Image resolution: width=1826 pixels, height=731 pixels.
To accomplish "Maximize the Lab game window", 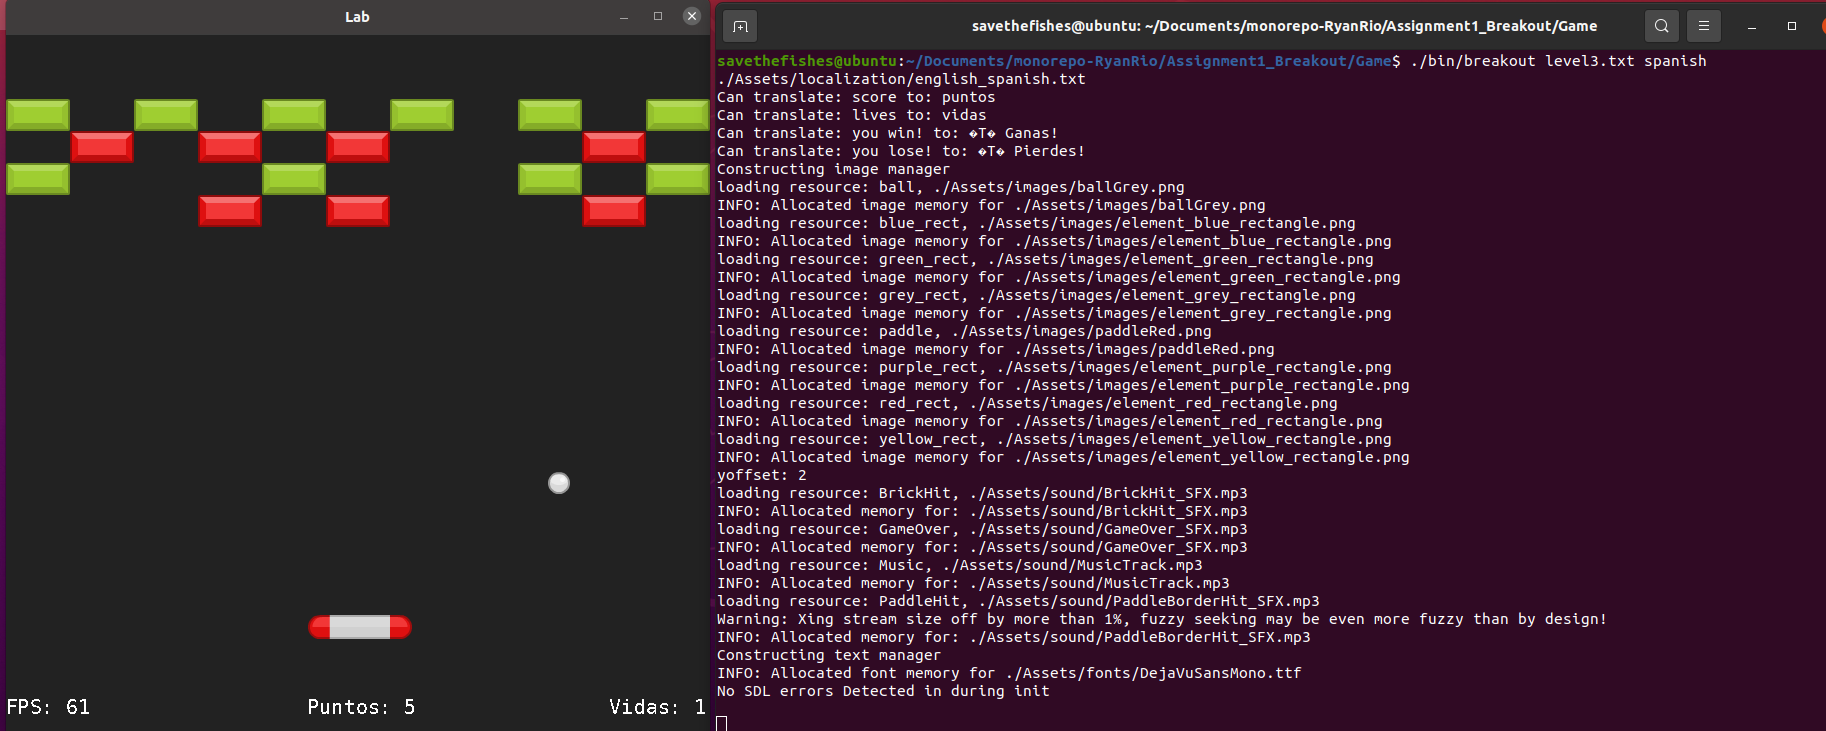I will pos(658,16).
